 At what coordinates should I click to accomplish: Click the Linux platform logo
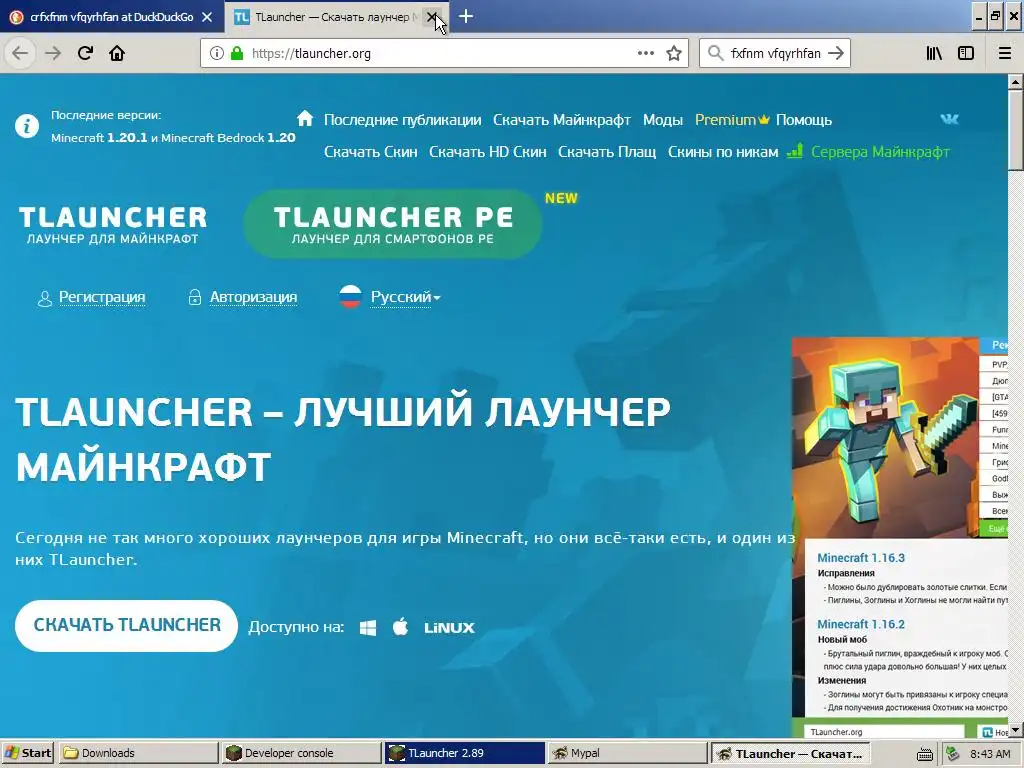point(449,628)
